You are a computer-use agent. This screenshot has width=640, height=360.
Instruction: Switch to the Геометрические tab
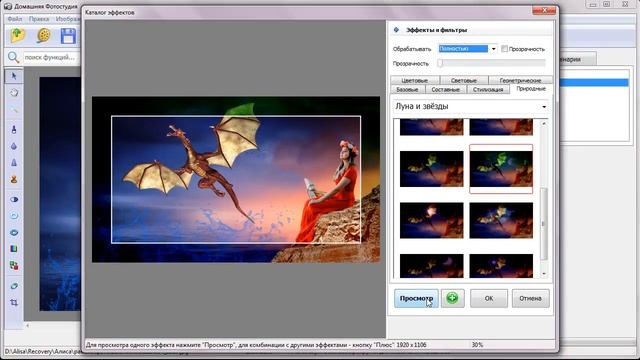click(520, 80)
